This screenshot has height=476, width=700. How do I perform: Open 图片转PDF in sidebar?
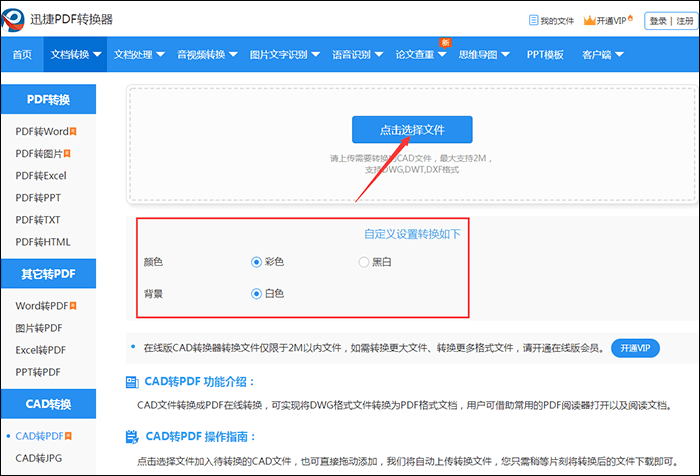(39, 328)
